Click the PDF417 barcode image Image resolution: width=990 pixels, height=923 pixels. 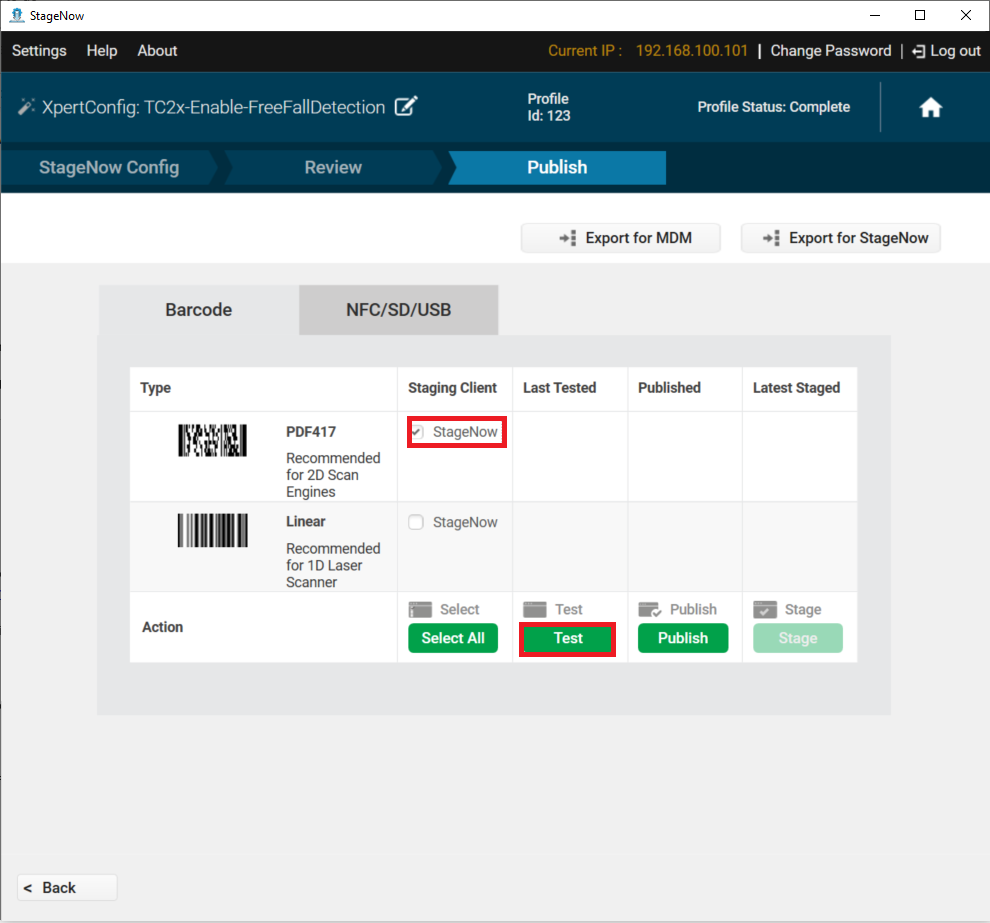click(212, 440)
